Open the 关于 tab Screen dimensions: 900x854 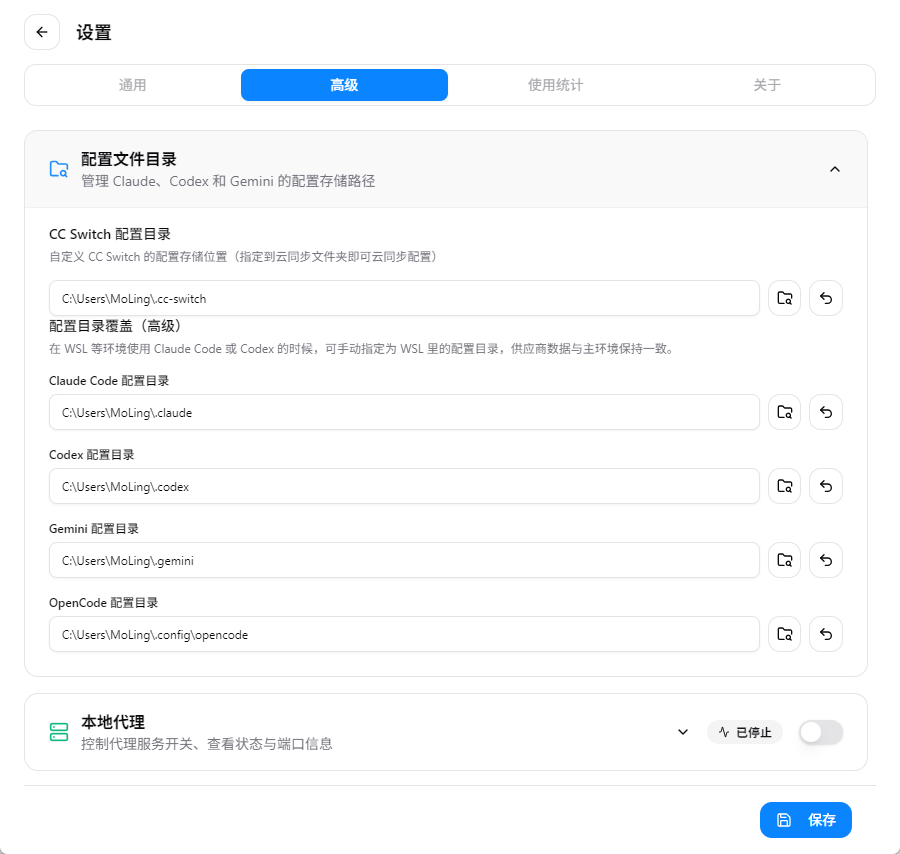pos(767,85)
